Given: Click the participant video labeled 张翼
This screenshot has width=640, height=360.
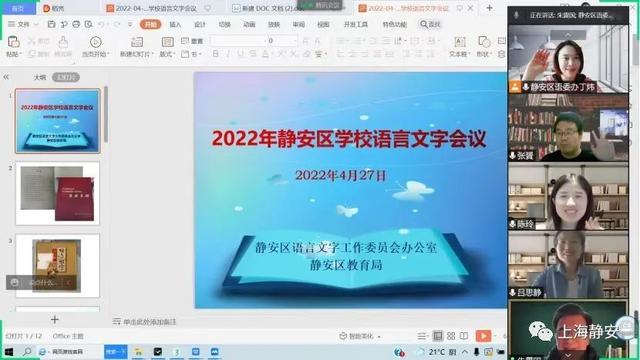Looking at the screenshot, I should coord(568,128).
